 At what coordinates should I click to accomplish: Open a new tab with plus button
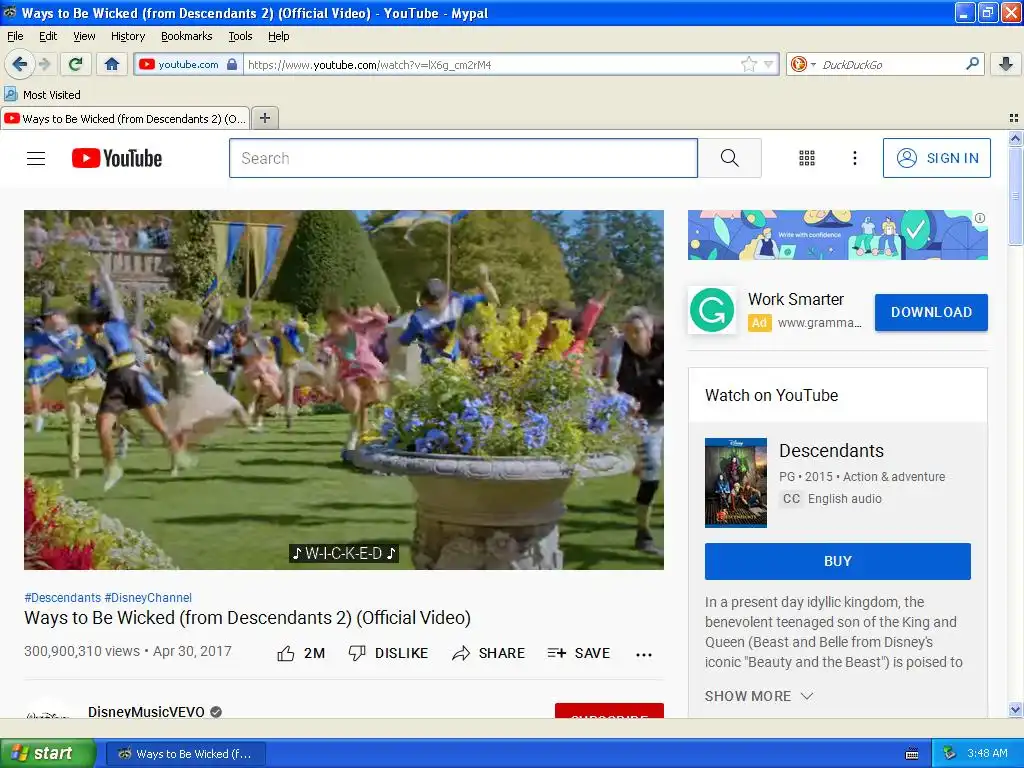(264, 118)
